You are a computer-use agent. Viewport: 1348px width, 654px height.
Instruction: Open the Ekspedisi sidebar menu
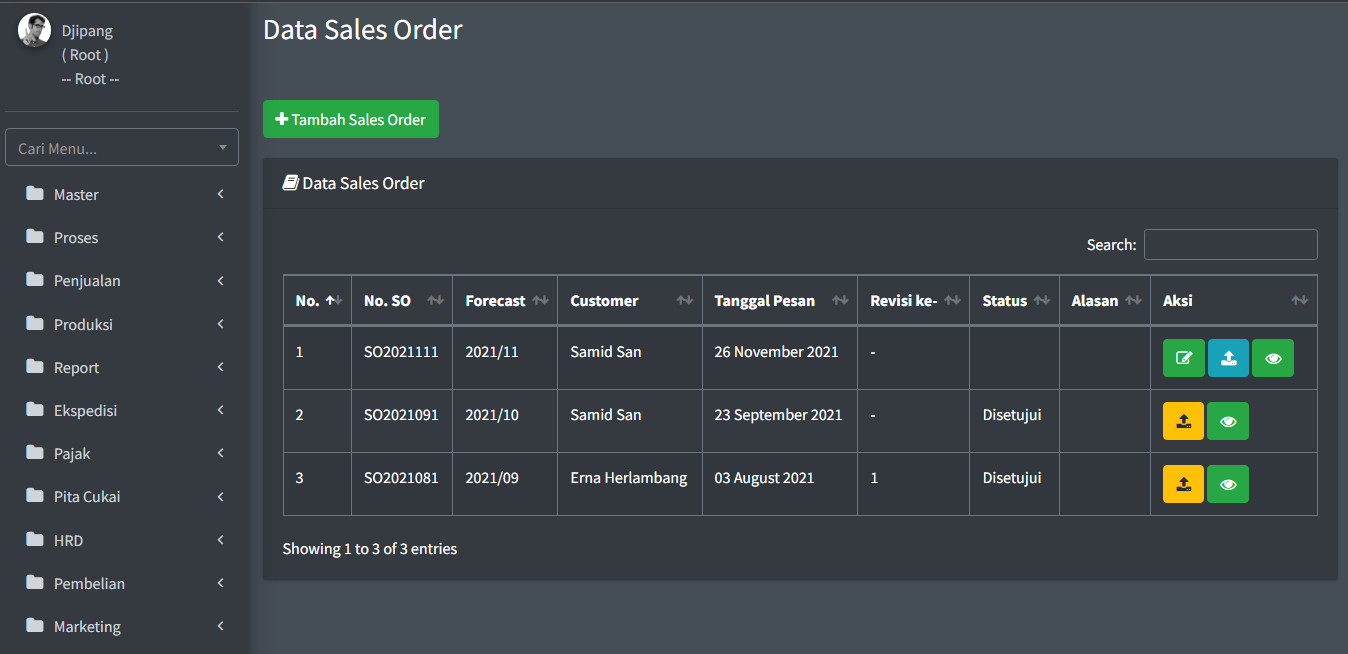85,411
